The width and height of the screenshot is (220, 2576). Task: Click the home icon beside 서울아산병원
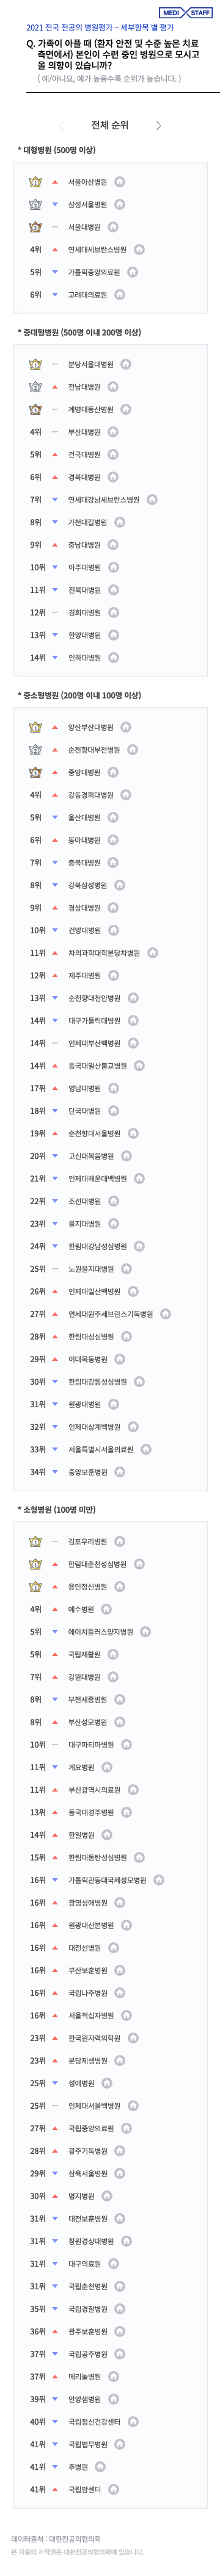pyautogui.click(x=120, y=182)
